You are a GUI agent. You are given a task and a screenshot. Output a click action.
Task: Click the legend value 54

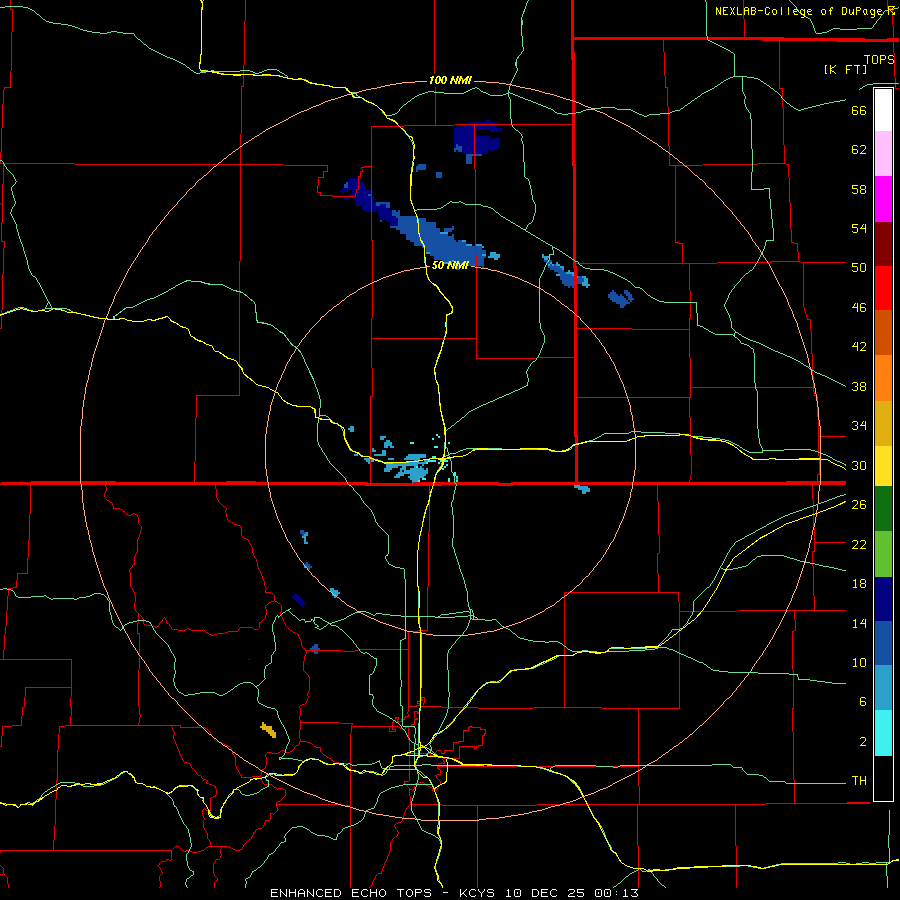pos(859,228)
